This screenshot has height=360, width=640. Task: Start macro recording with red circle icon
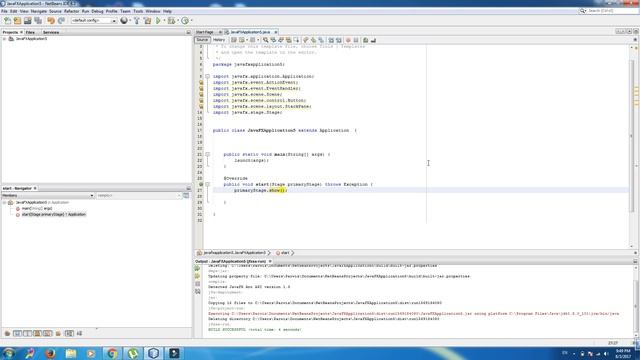pyautogui.click(x=348, y=40)
